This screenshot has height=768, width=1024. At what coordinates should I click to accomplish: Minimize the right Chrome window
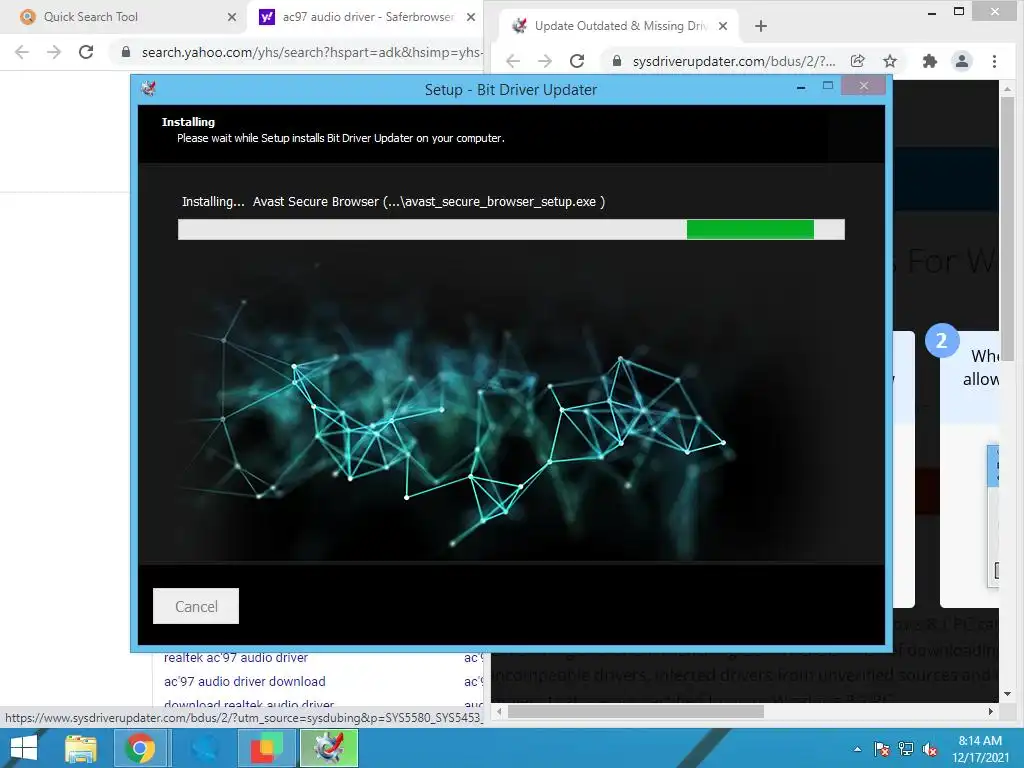[x=932, y=12]
